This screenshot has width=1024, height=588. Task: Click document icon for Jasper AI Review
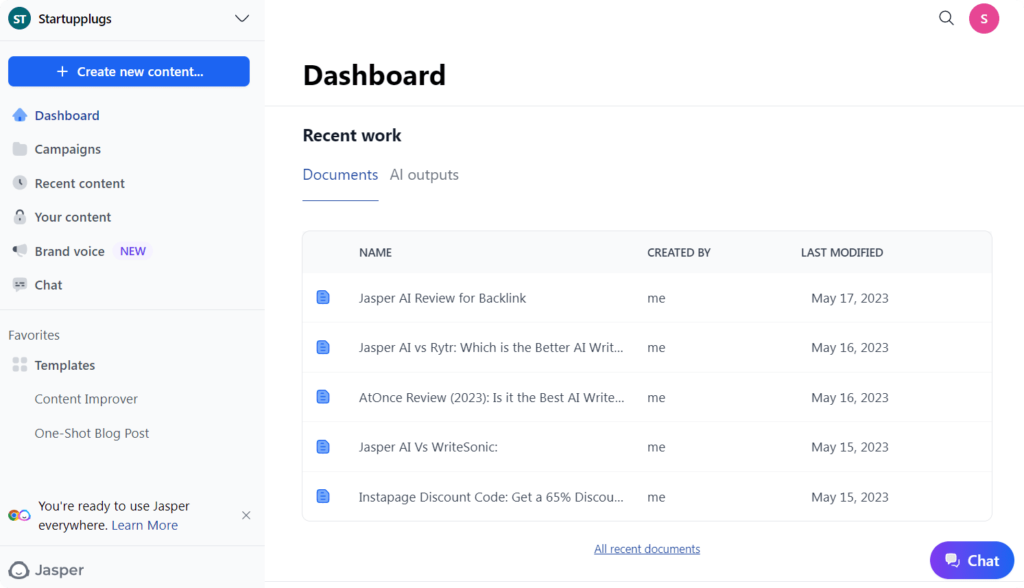click(x=323, y=297)
